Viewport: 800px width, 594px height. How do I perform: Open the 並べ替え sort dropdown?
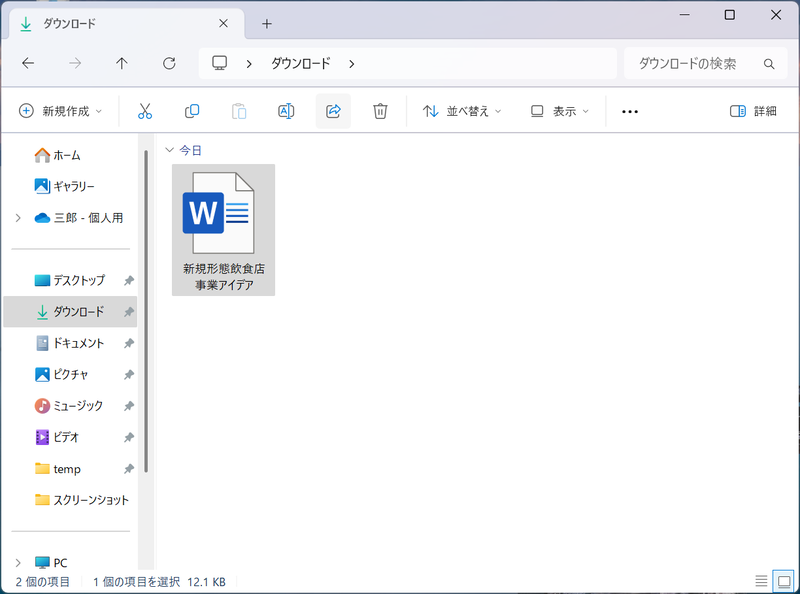coord(463,111)
